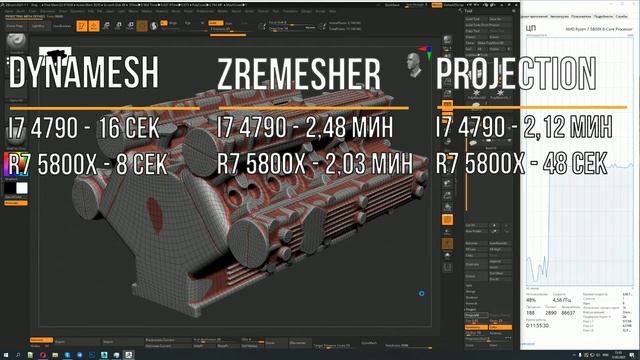The width and height of the screenshot is (640, 360).
Task: Click the Load Tool button
Action: pos(476,19)
